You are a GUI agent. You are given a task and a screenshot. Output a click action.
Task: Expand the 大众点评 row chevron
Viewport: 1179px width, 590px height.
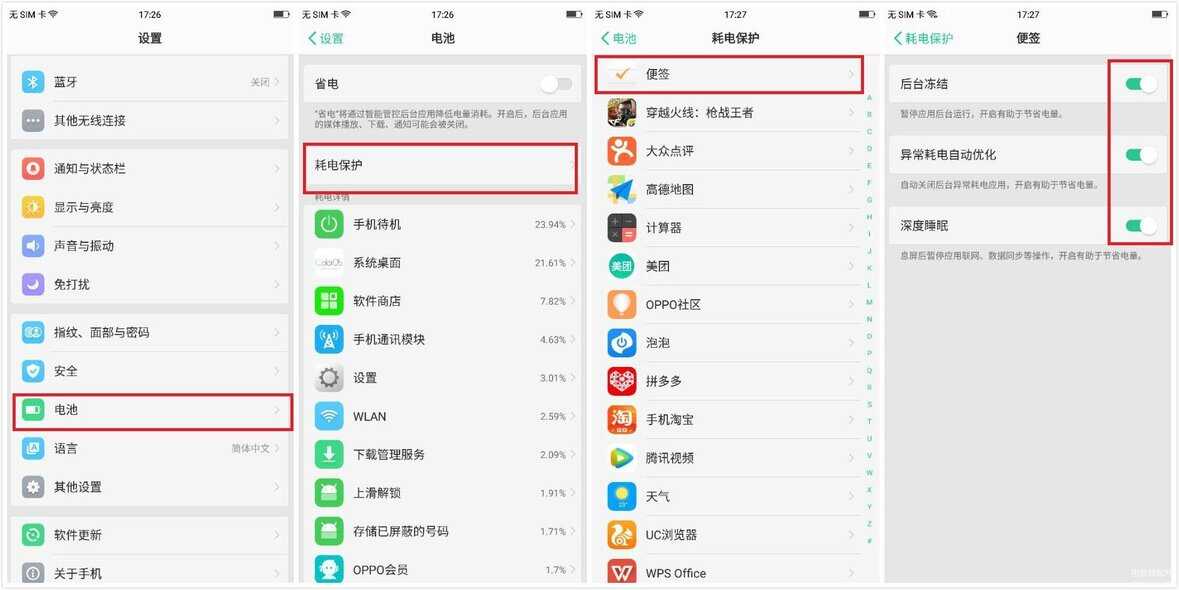[852, 151]
